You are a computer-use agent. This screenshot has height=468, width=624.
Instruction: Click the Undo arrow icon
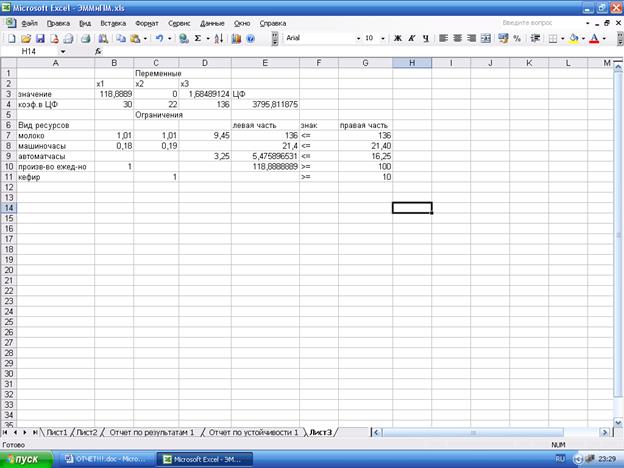click(158, 38)
